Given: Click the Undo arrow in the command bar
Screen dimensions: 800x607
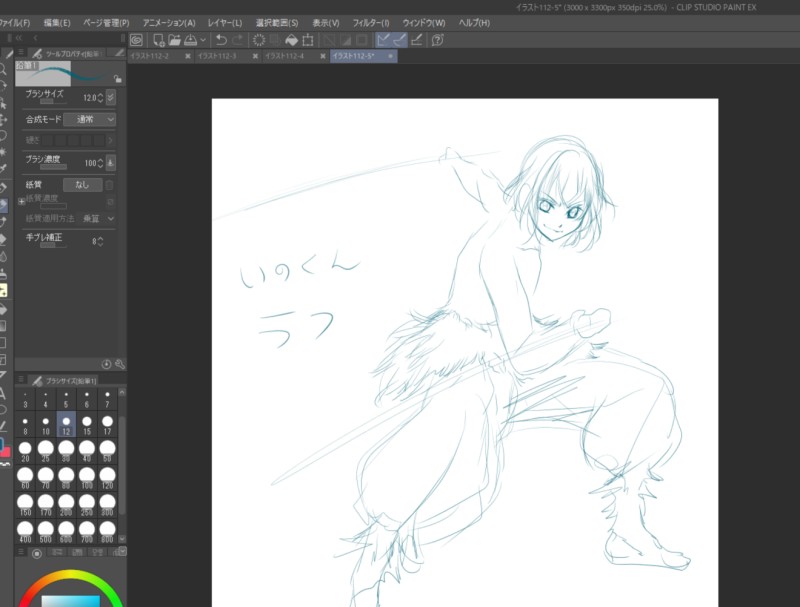Looking at the screenshot, I should point(221,40).
